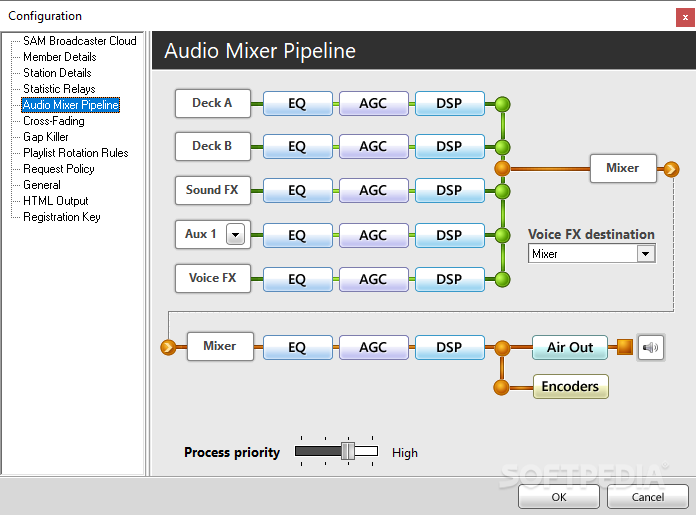Open the Deck A DSP module

click(450, 103)
